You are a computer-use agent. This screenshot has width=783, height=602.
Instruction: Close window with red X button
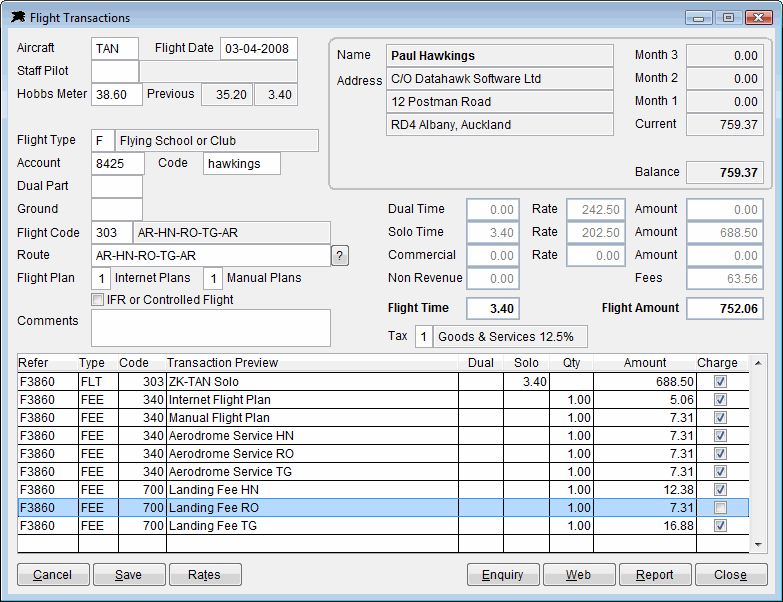pyautogui.click(x=759, y=18)
